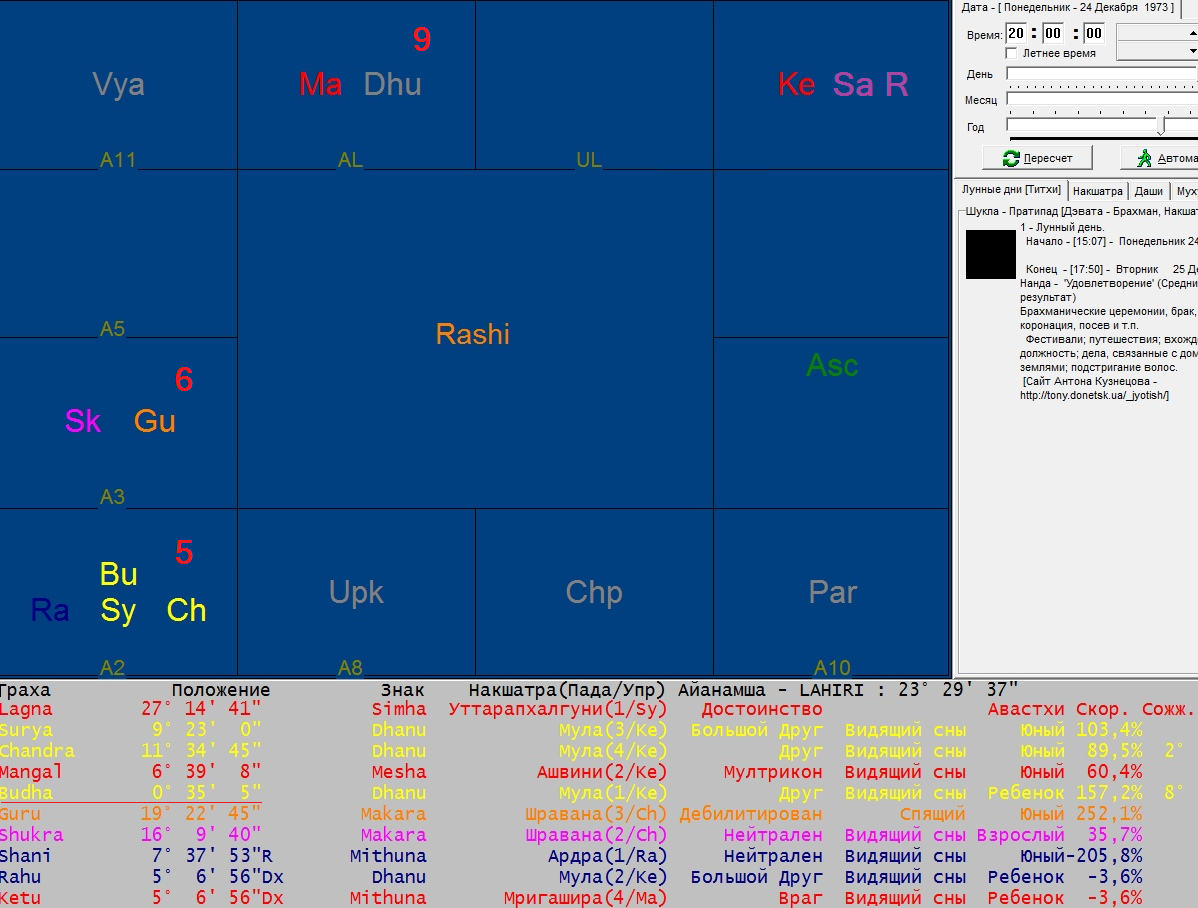Click the Месяц slider track
Viewport: 1198px width, 908px height.
[1100, 99]
